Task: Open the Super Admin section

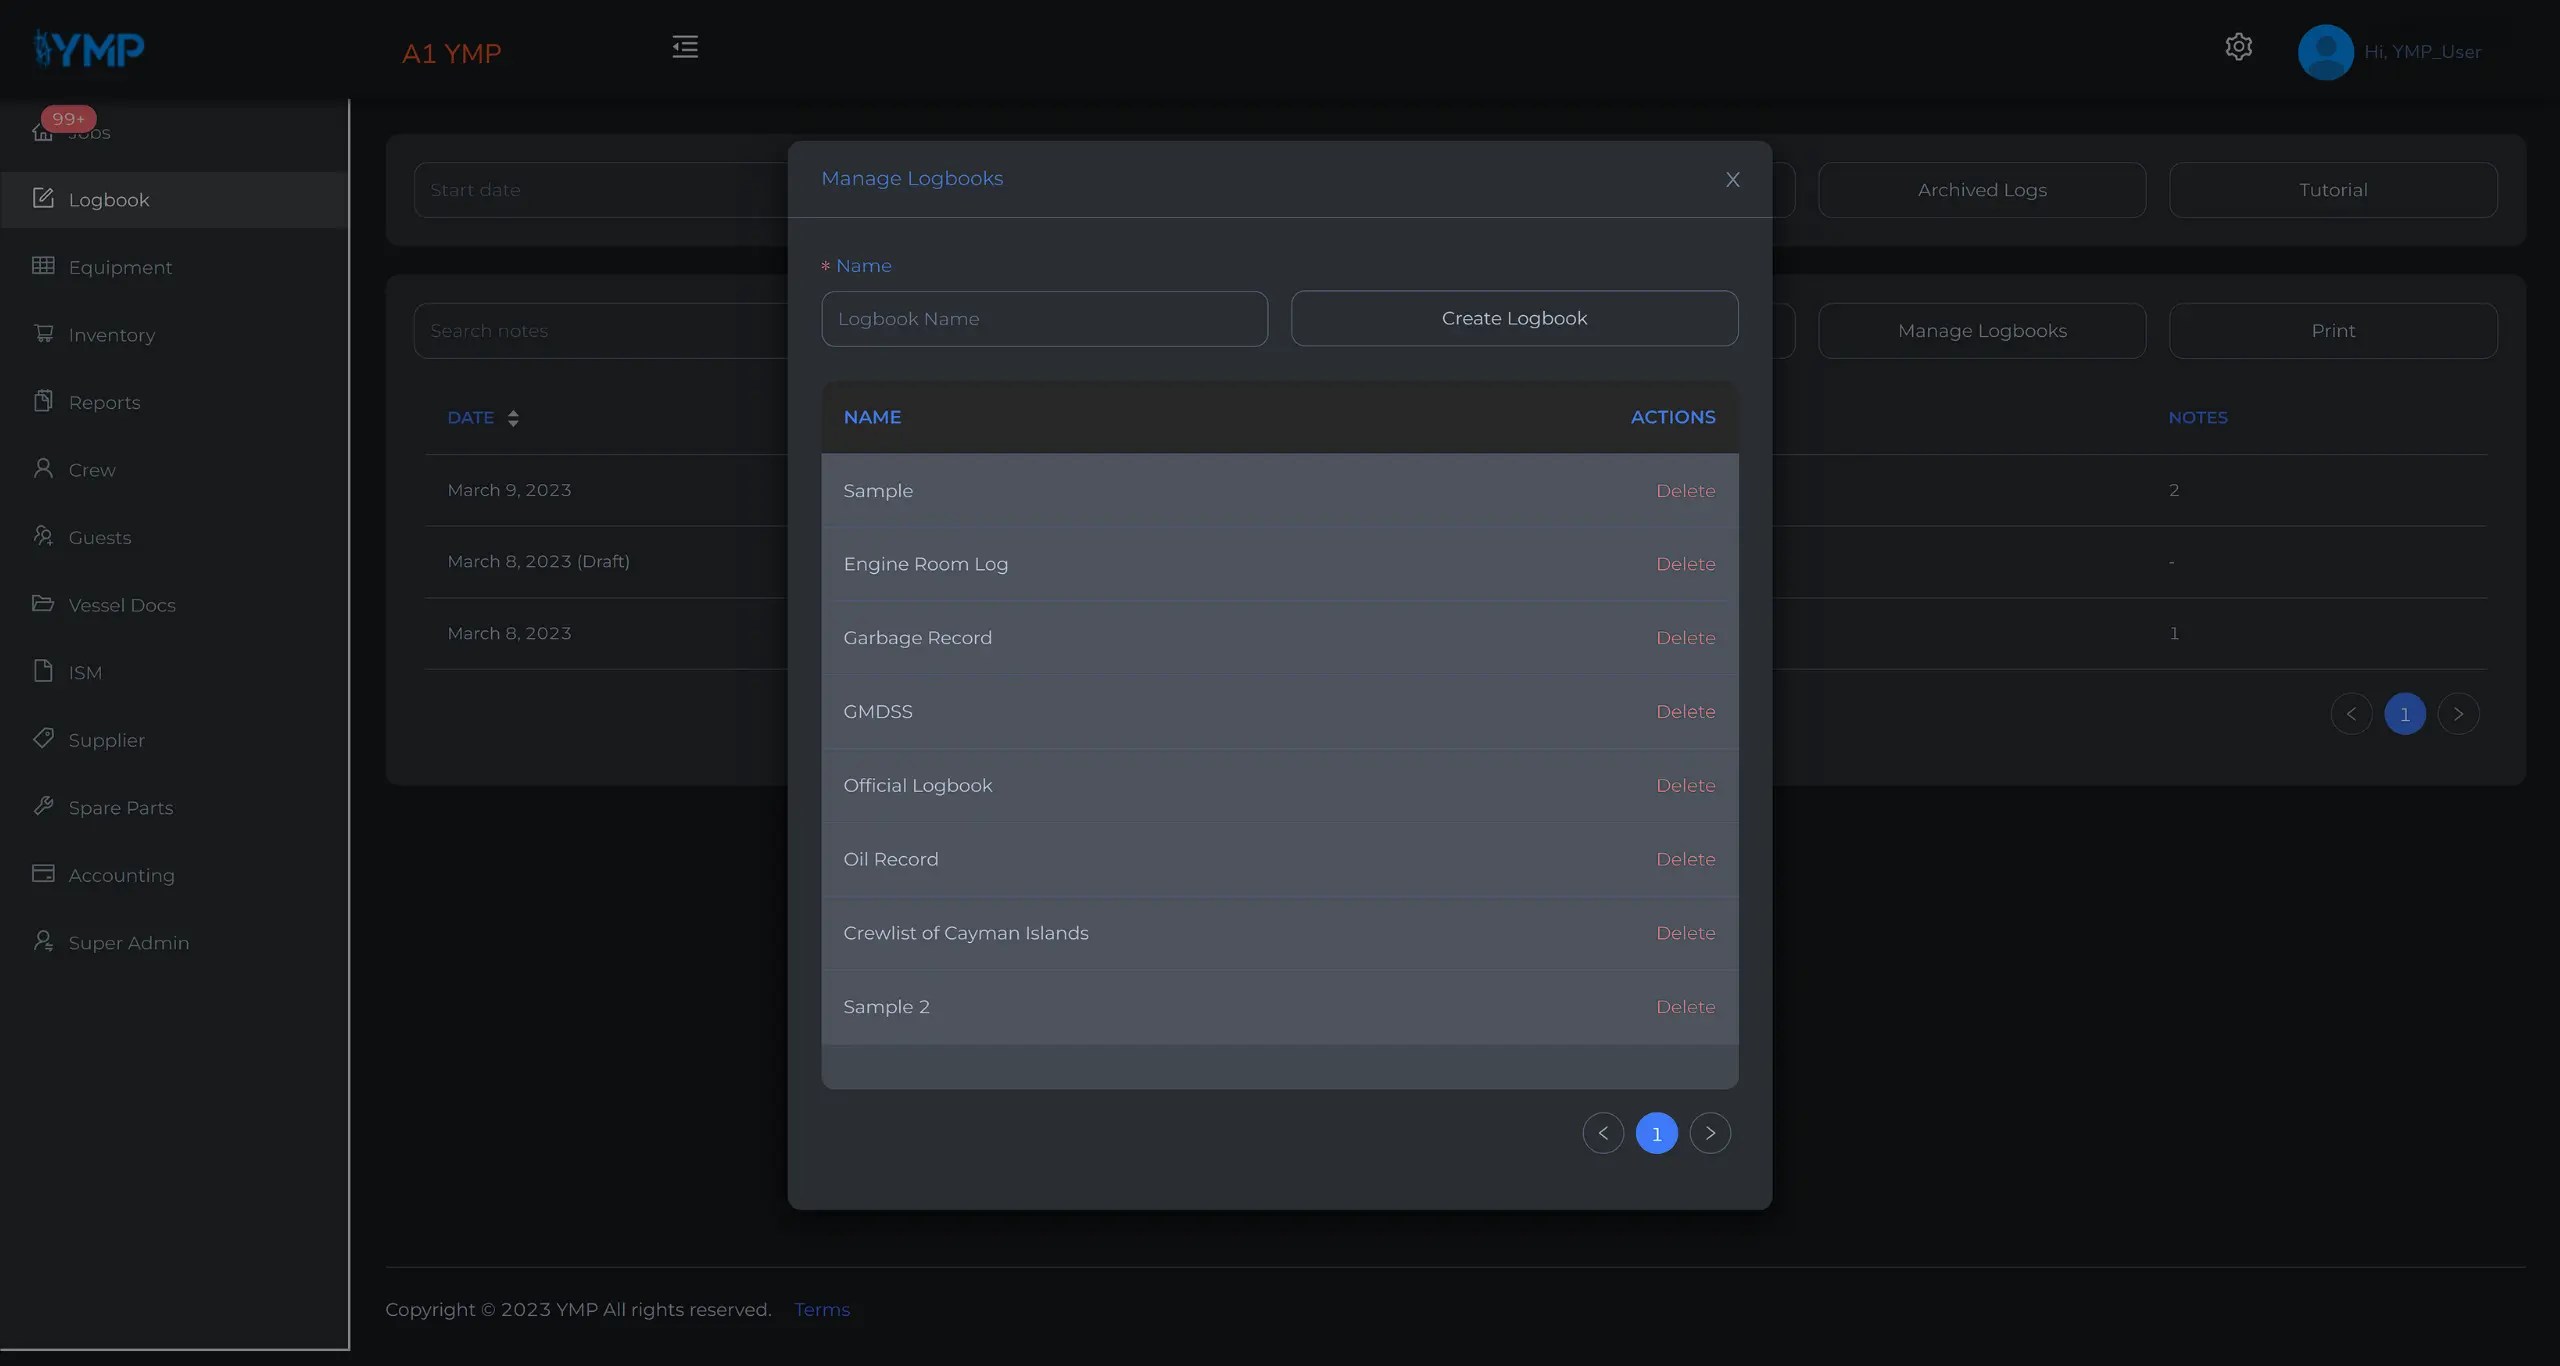Action: (129, 941)
